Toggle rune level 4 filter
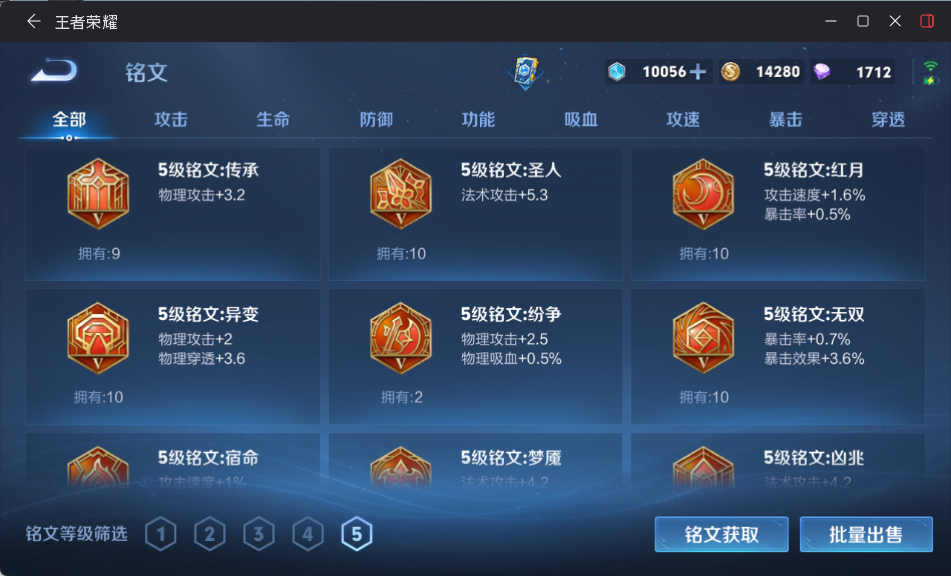Screen dimensions: 951x576 (x=307, y=534)
